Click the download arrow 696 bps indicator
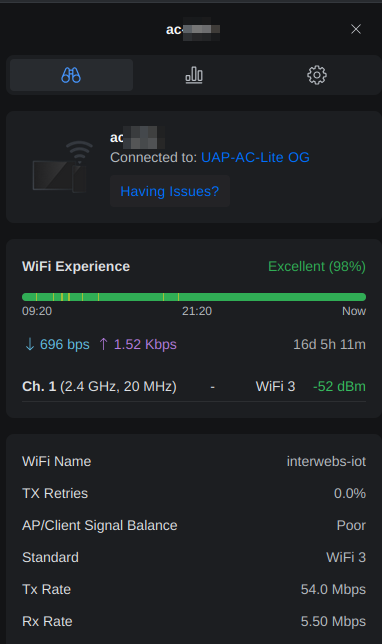This screenshot has height=644, width=382. pyautogui.click(x=57, y=344)
